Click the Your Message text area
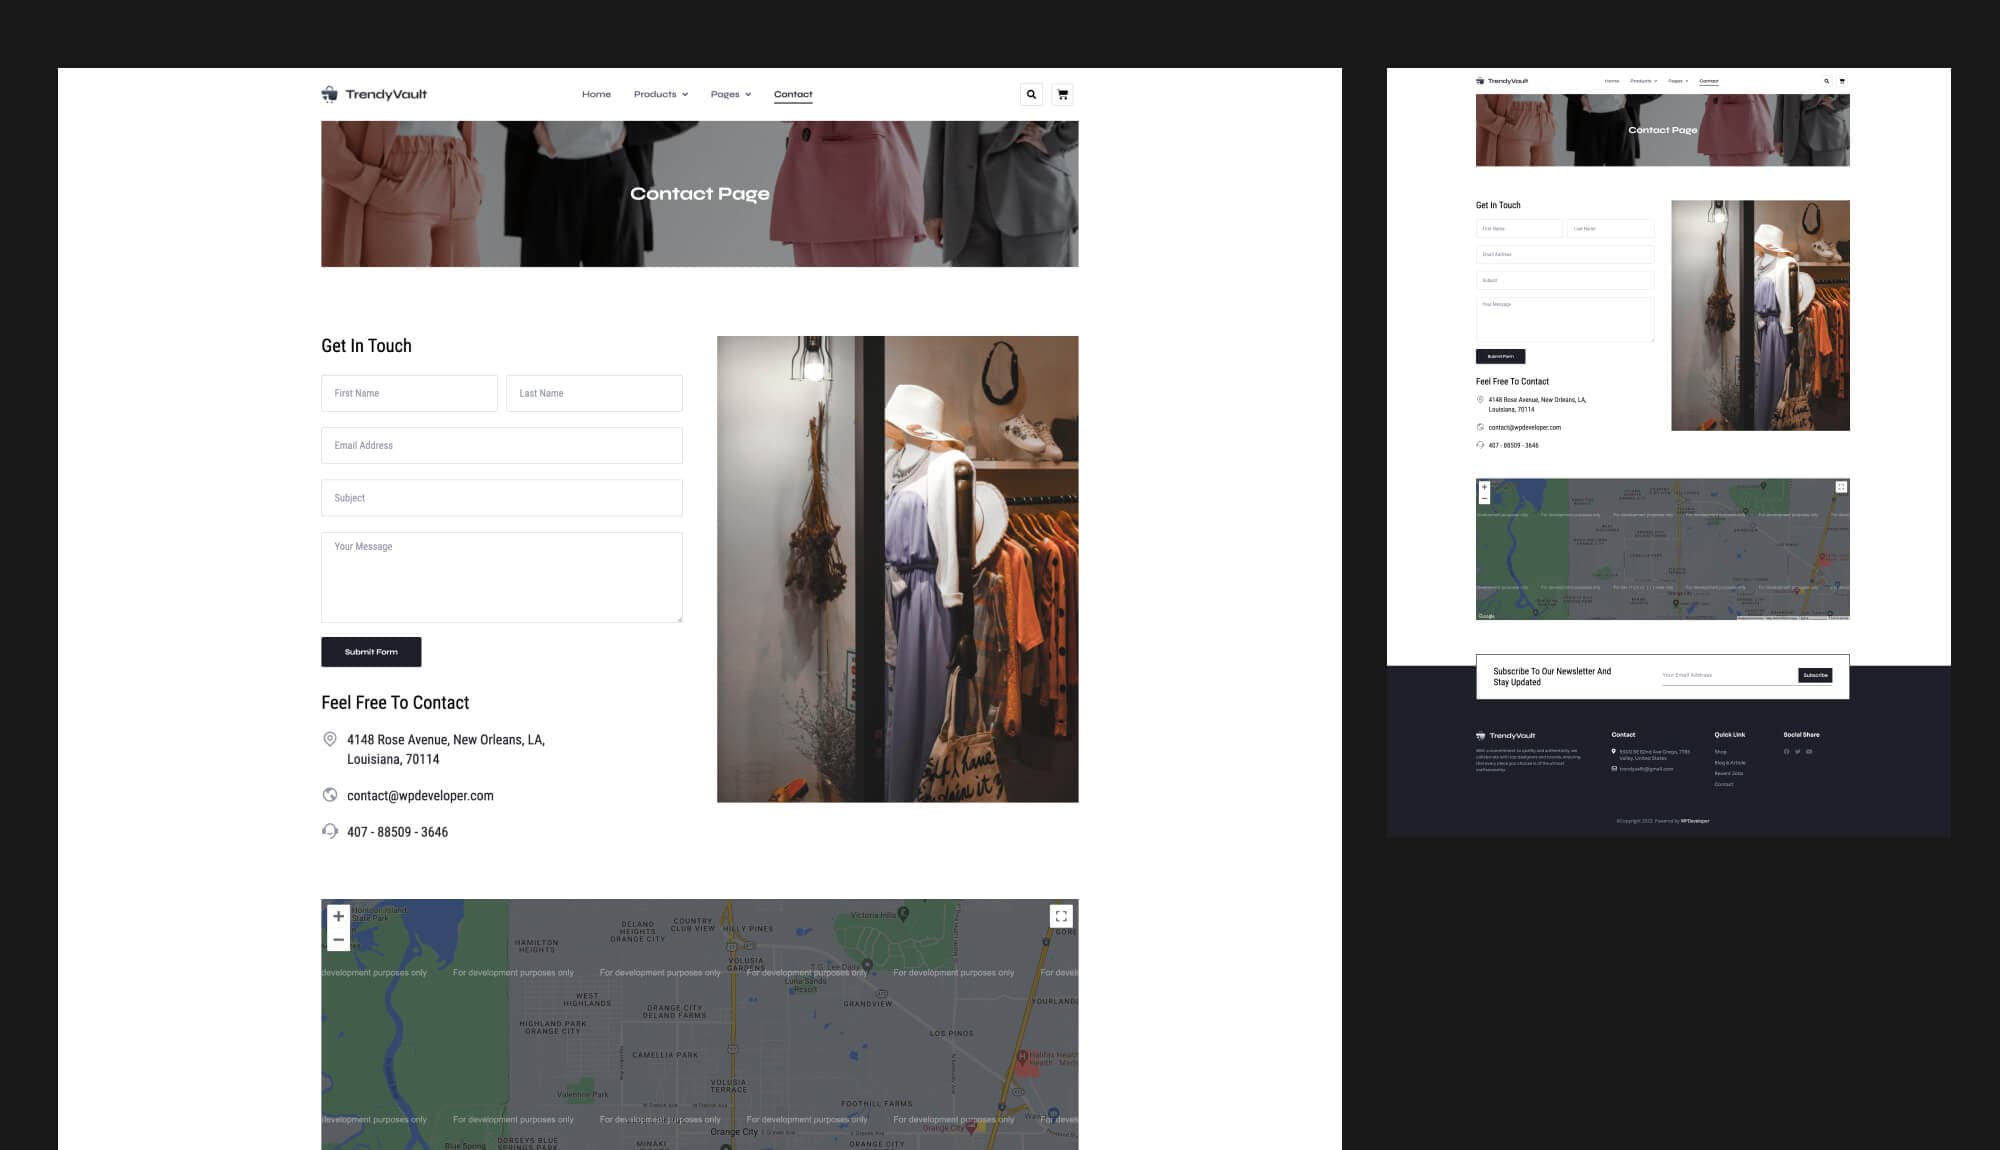The height and width of the screenshot is (1150, 2000). pyautogui.click(x=501, y=577)
